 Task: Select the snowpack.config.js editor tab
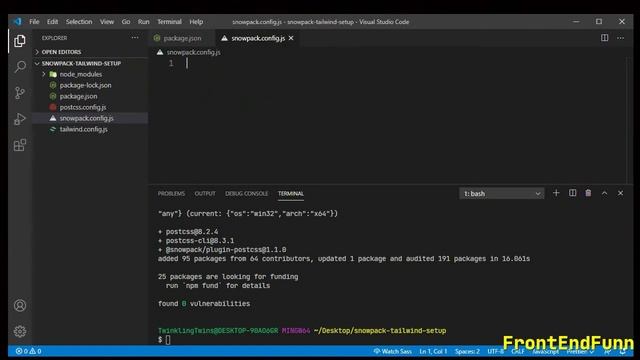tap(258, 38)
